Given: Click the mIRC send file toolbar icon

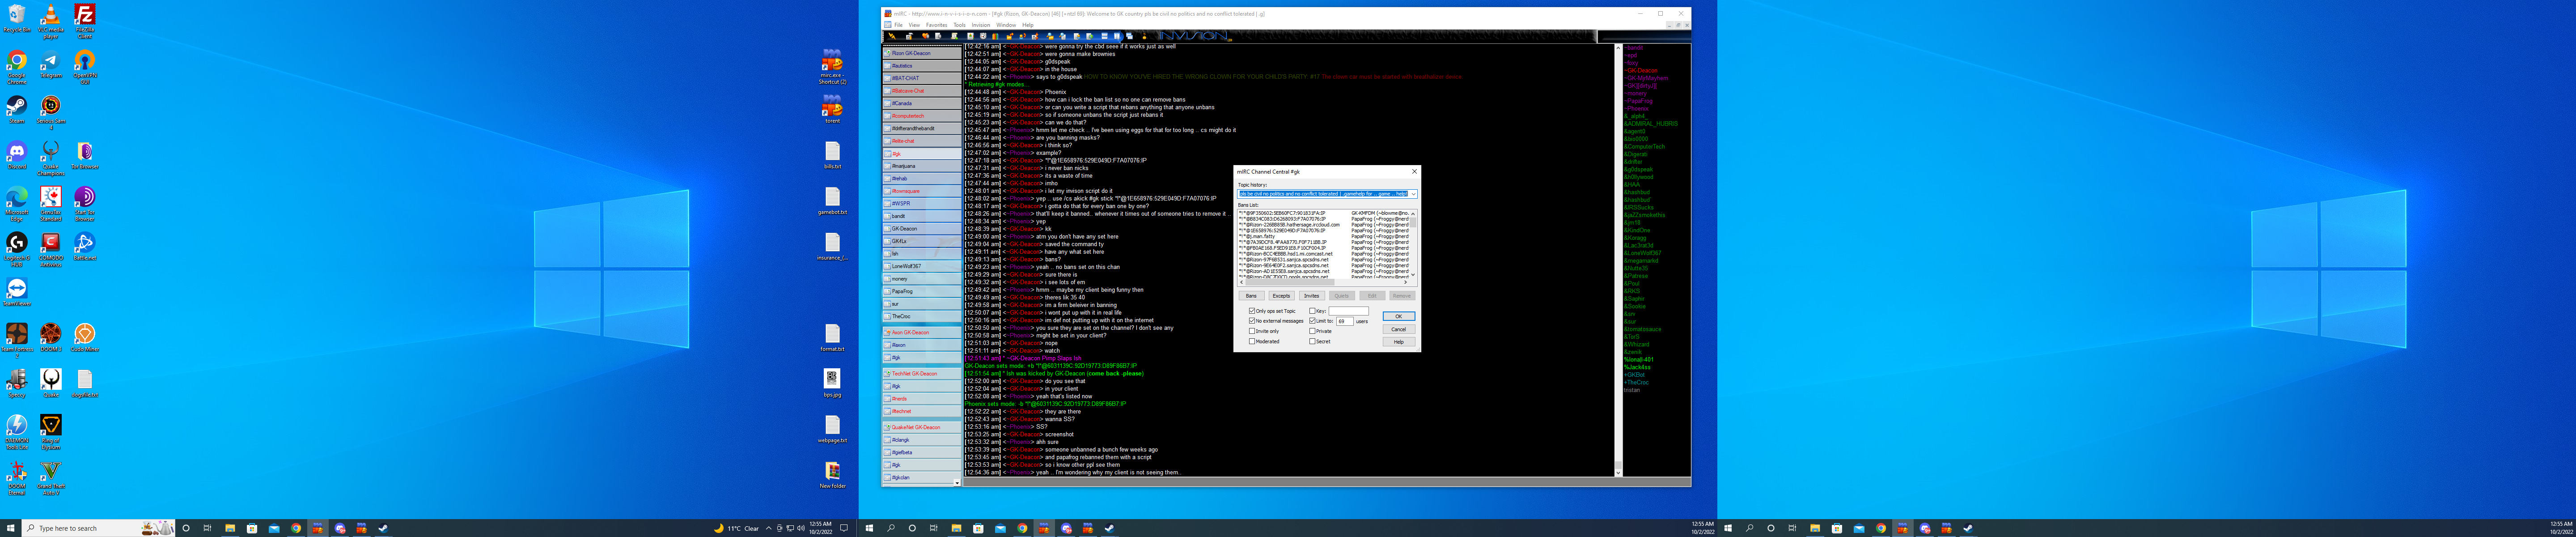Looking at the screenshot, I should pos(1010,36).
